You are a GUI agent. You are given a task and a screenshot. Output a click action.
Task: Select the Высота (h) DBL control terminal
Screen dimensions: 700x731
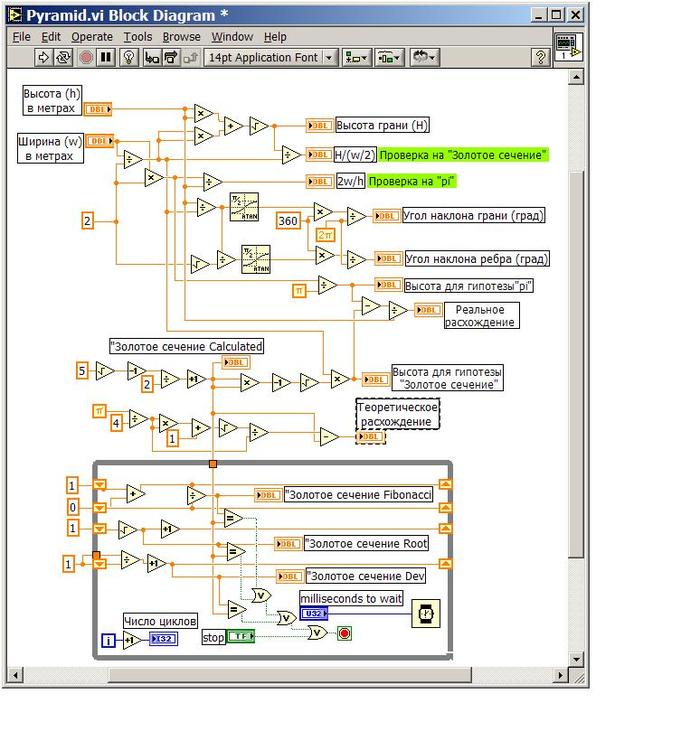click(98, 109)
